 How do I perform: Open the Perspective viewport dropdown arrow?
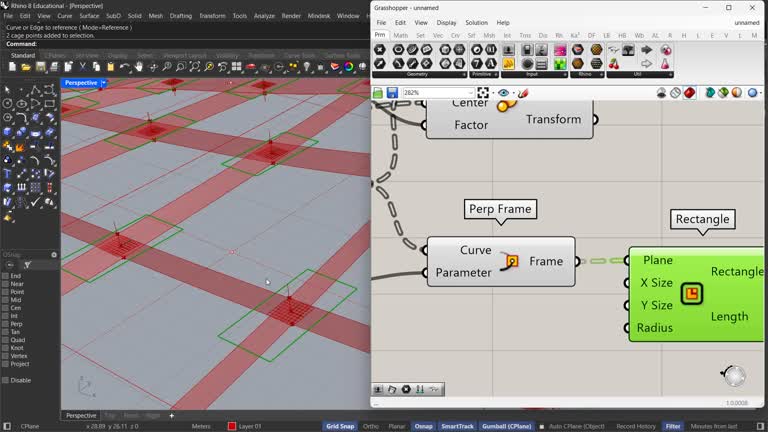103,83
